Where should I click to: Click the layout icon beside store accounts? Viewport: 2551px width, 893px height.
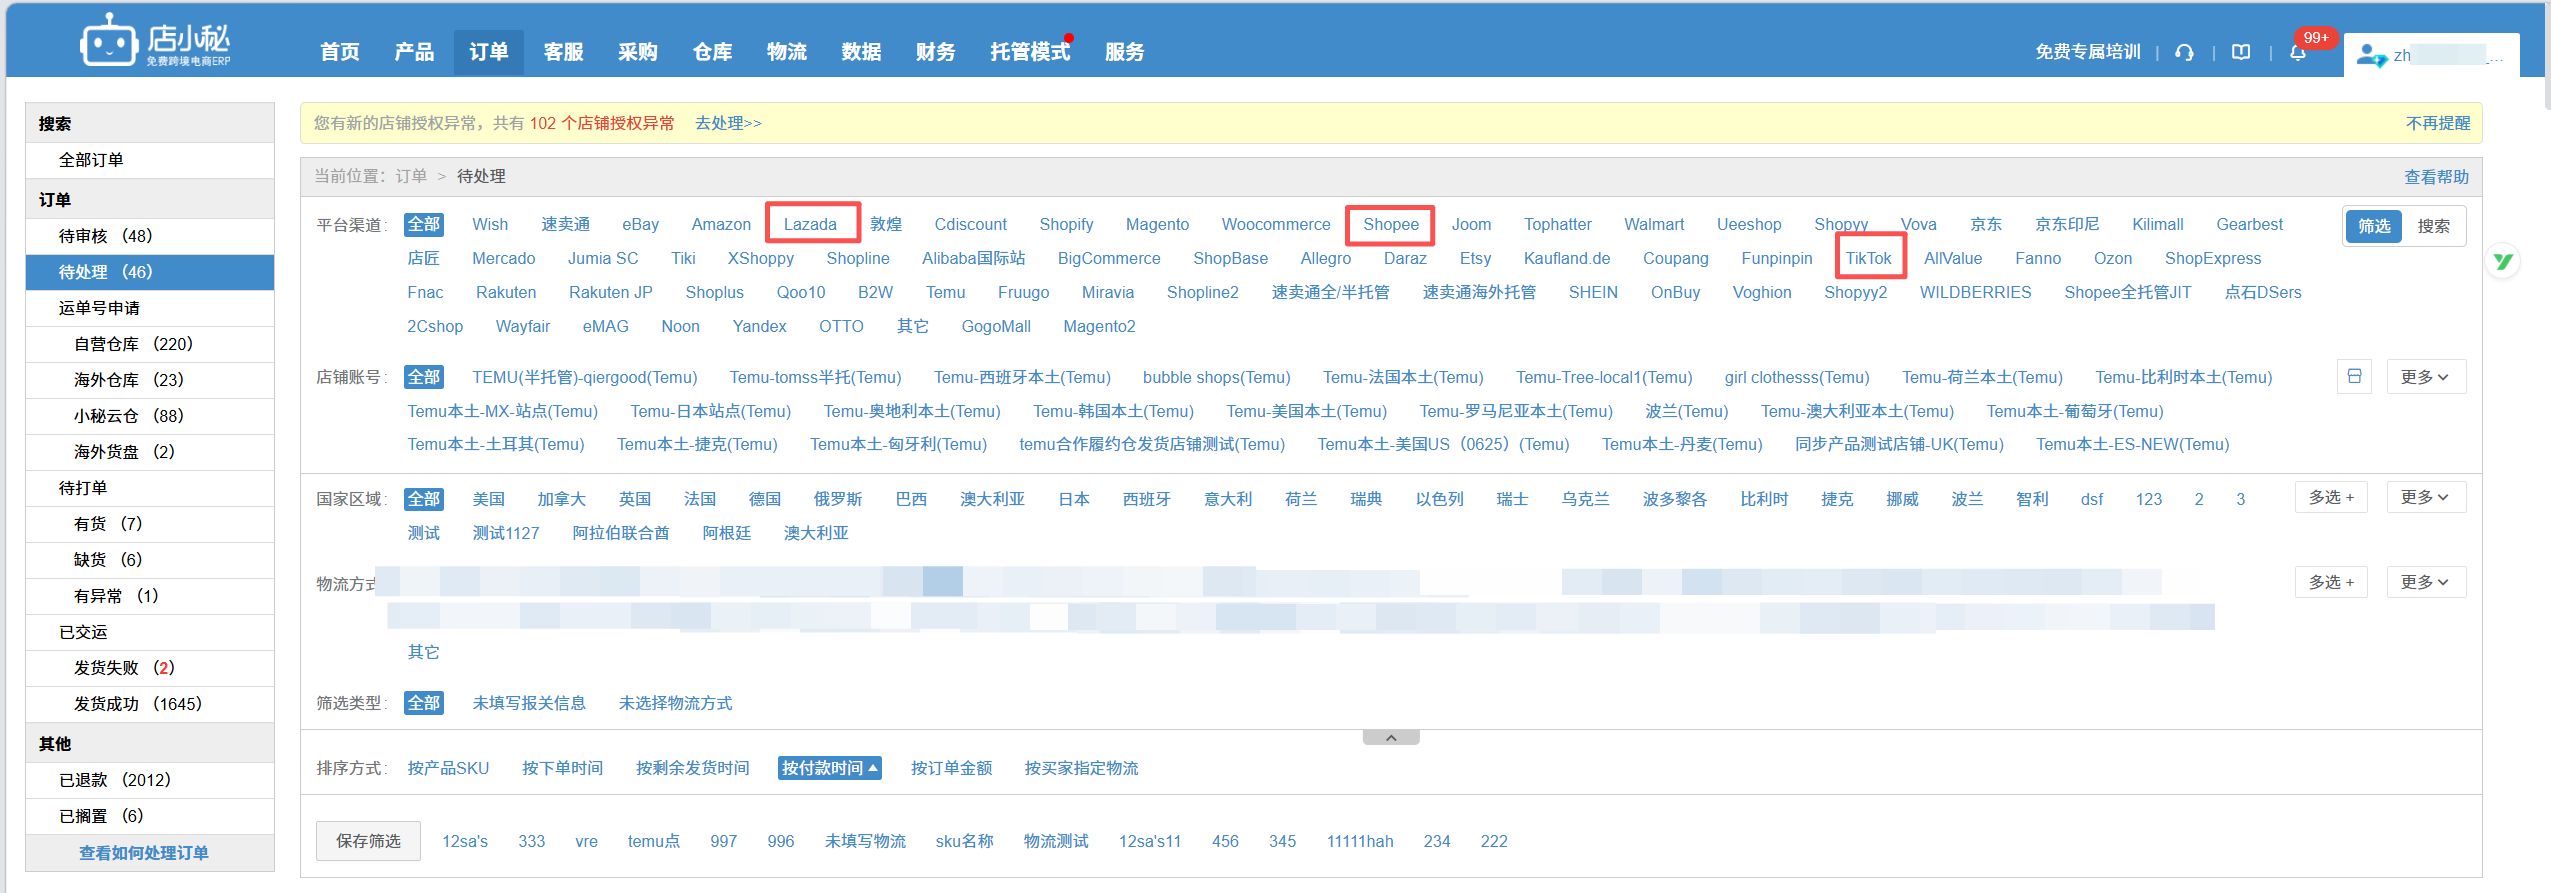[x=2355, y=377]
